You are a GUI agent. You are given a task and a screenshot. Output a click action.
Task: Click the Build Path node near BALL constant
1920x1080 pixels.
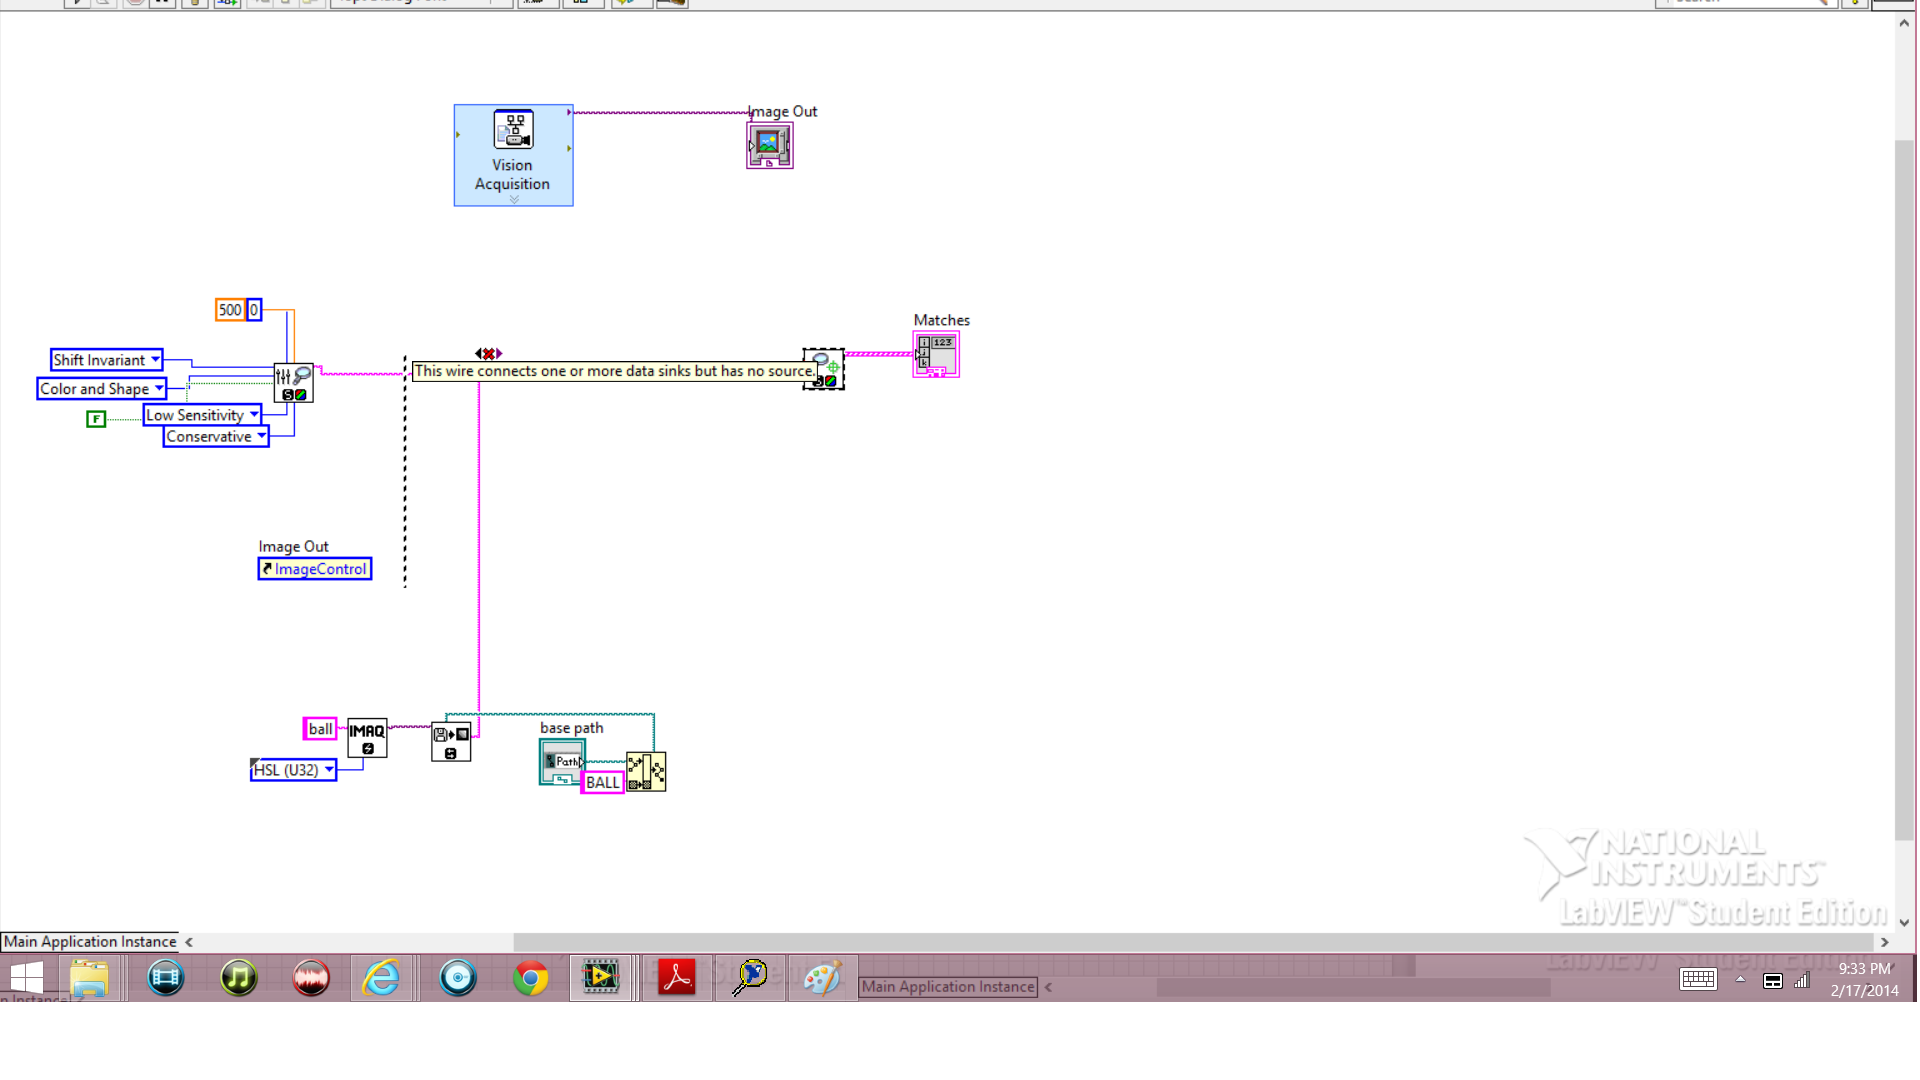[x=645, y=771]
